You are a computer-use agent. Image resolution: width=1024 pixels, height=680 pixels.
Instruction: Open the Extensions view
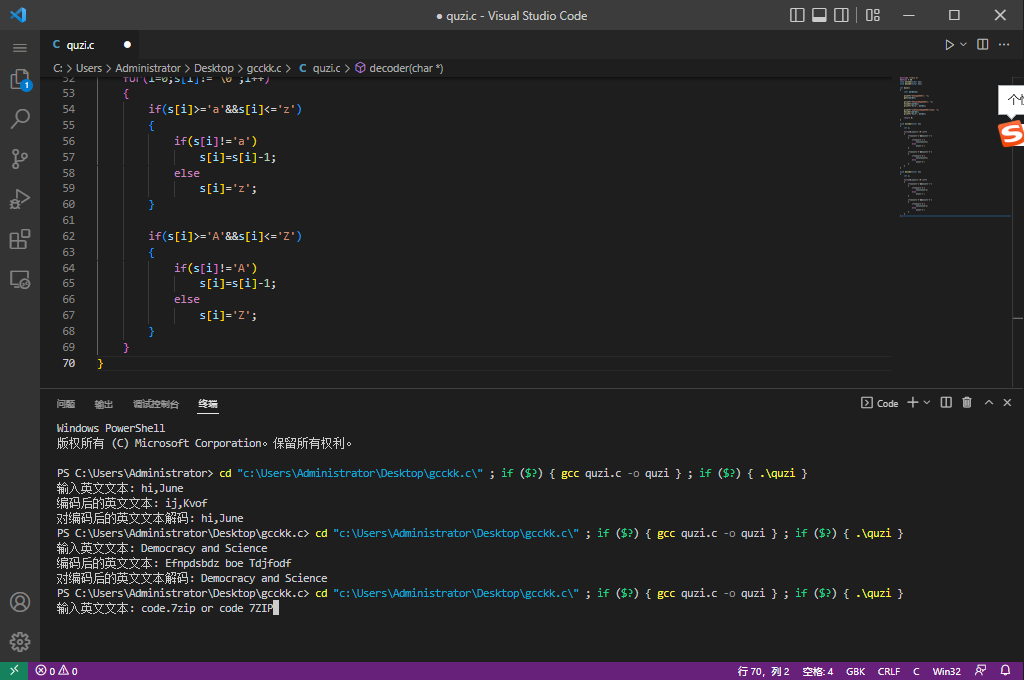pyautogui.click(x=19, y=239)
